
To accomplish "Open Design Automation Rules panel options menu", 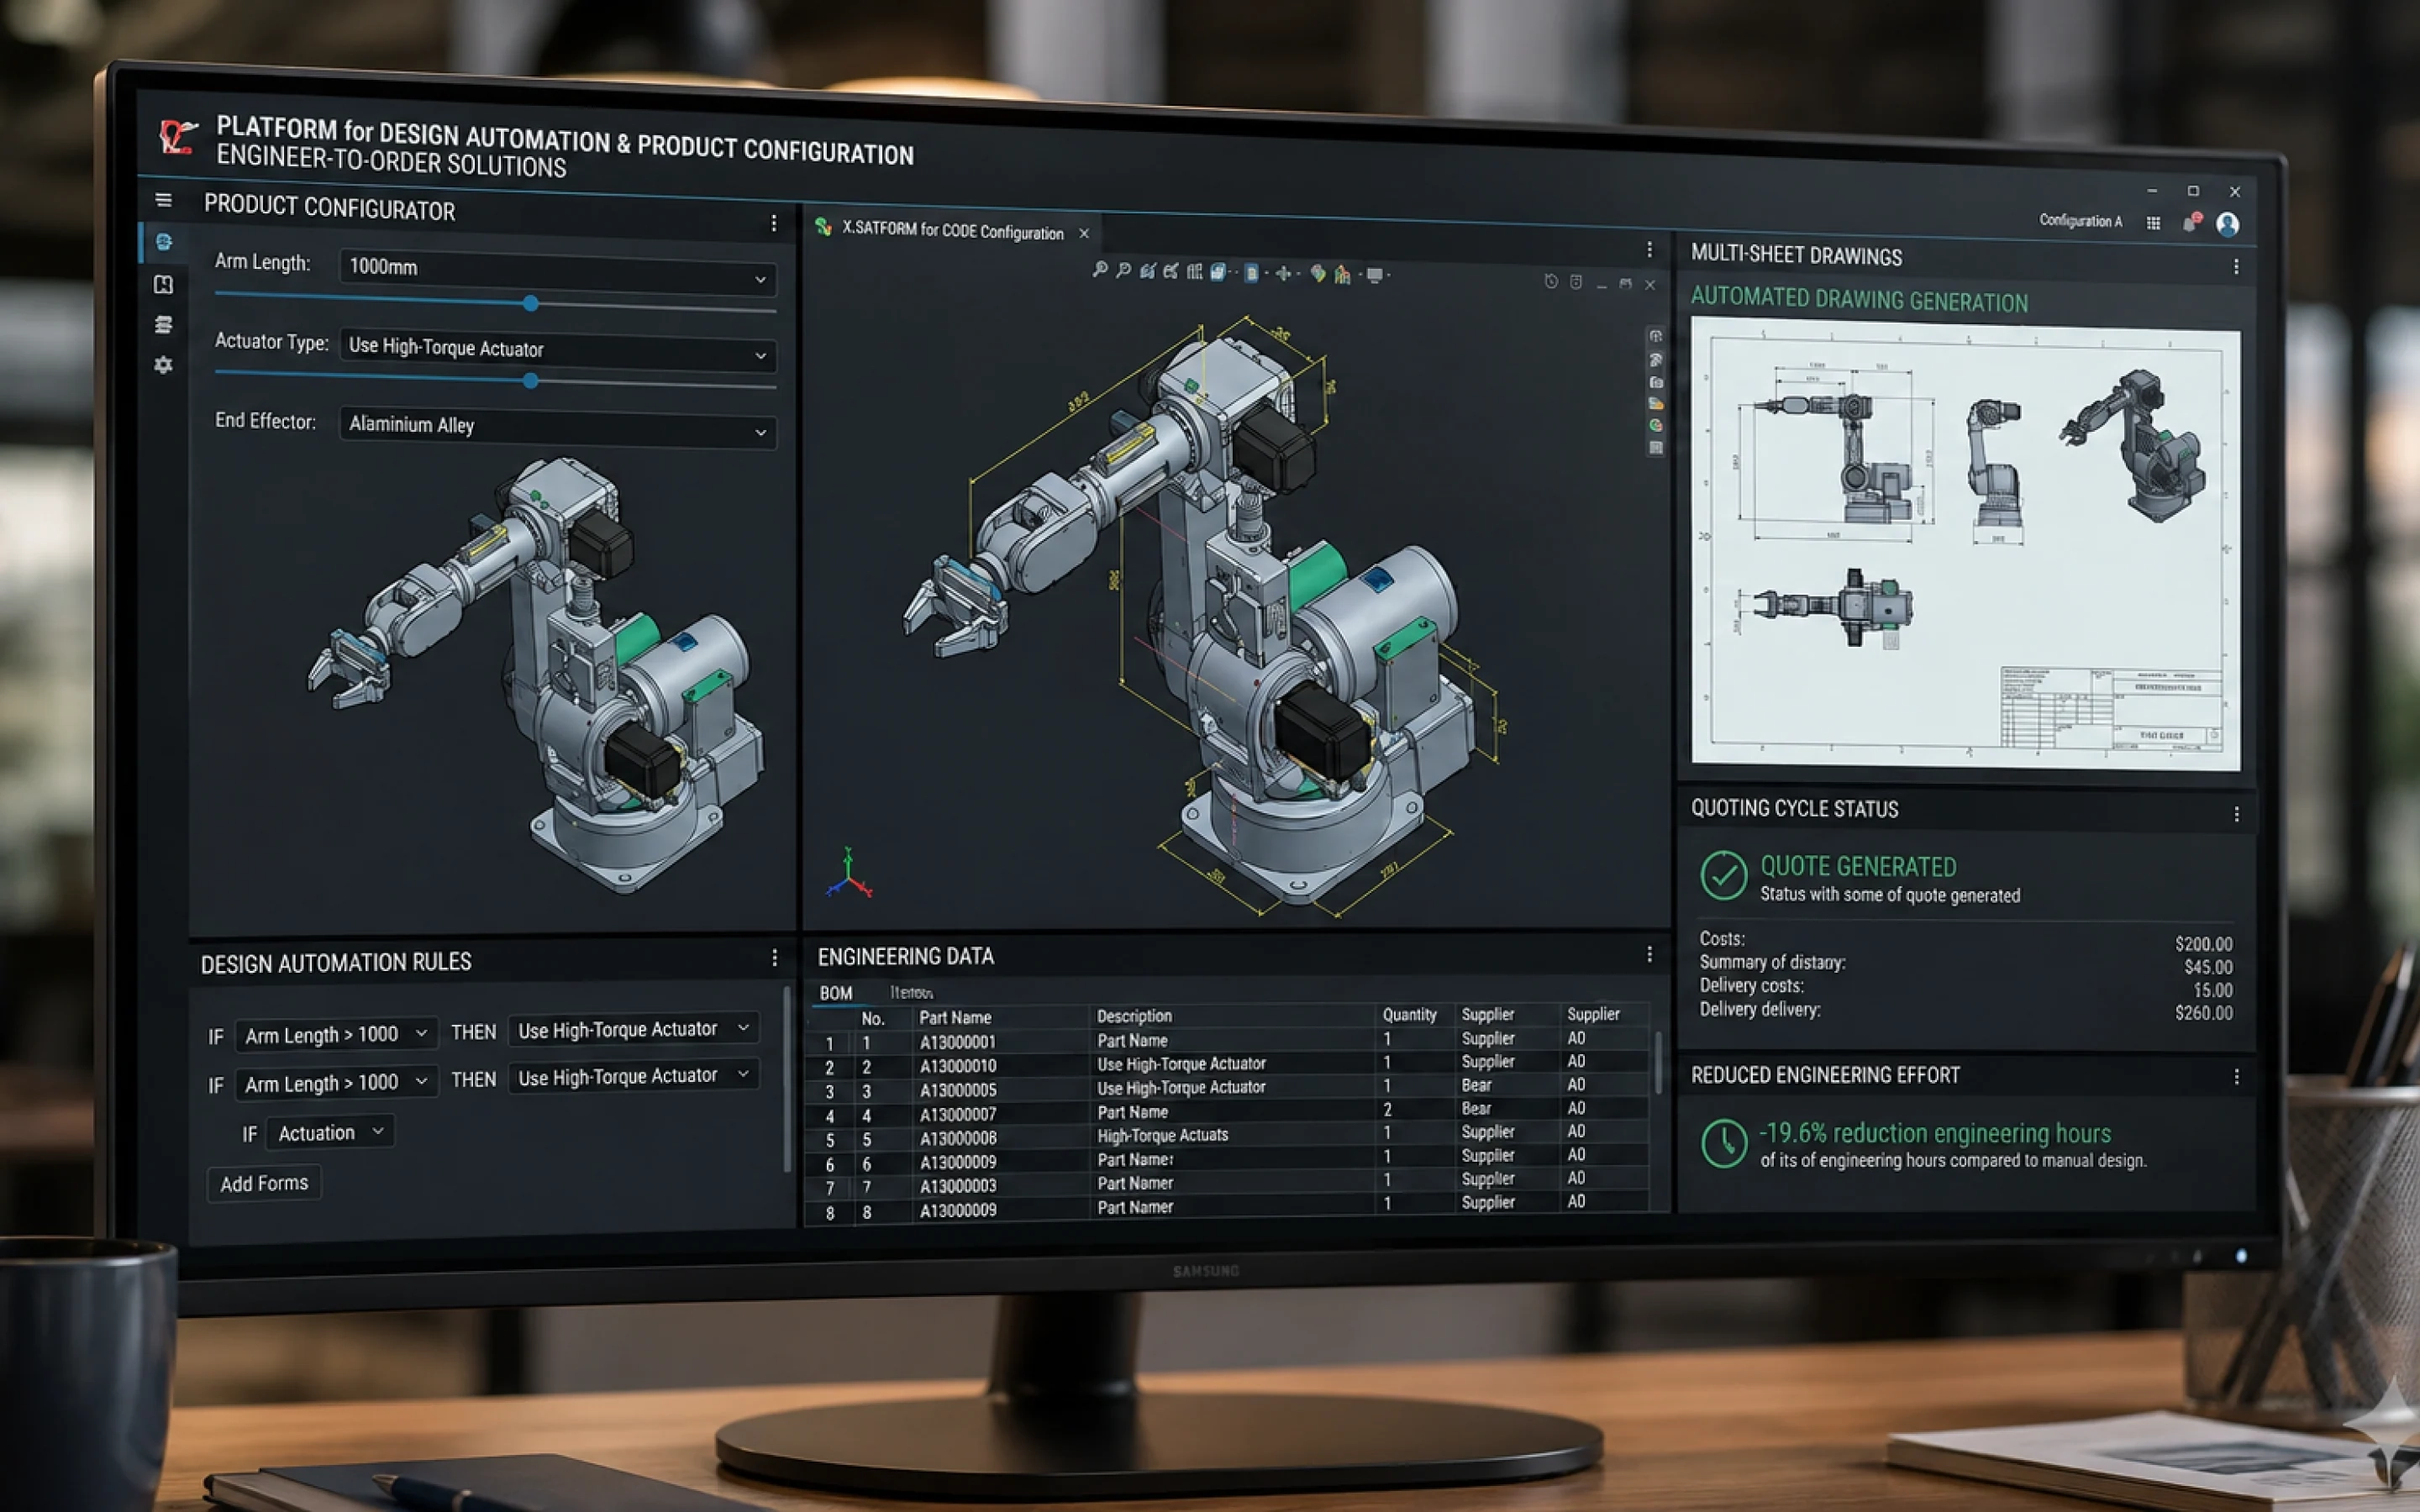I will (774, 958).
